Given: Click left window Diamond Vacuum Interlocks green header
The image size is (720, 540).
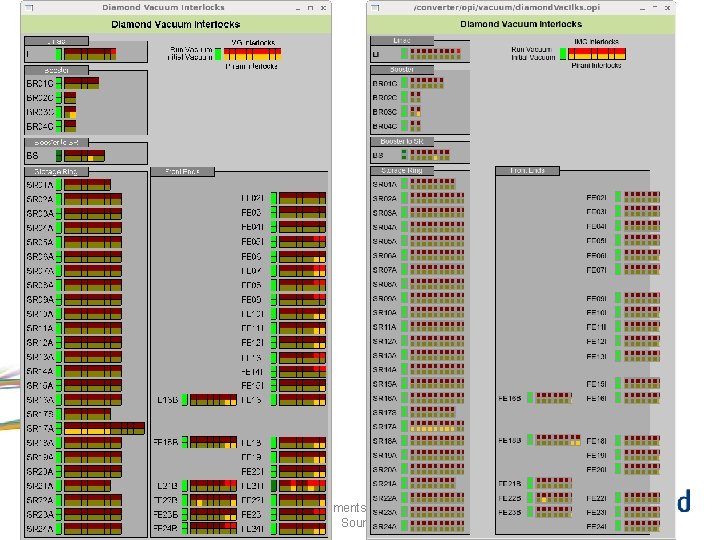Looking at the screenshot, I should pyautogui.click(x=176, y=24).
